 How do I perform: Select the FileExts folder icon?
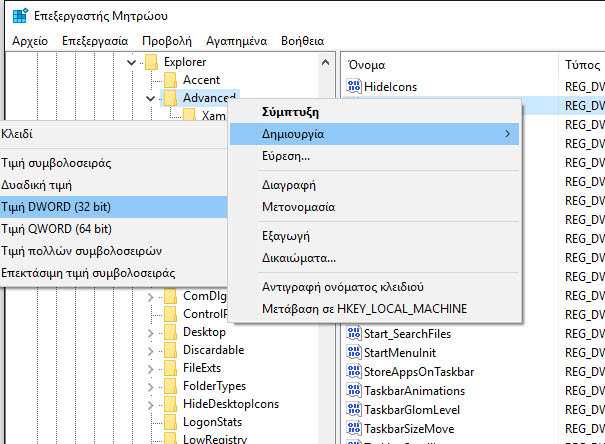(170, 368)
